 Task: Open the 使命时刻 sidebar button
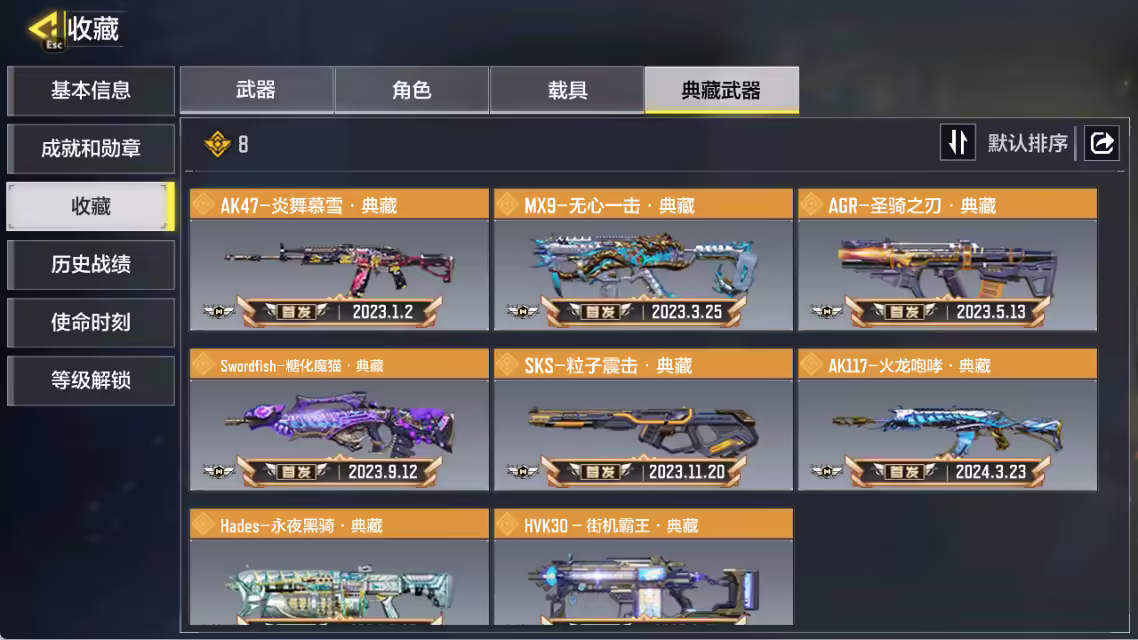[91, 323]
